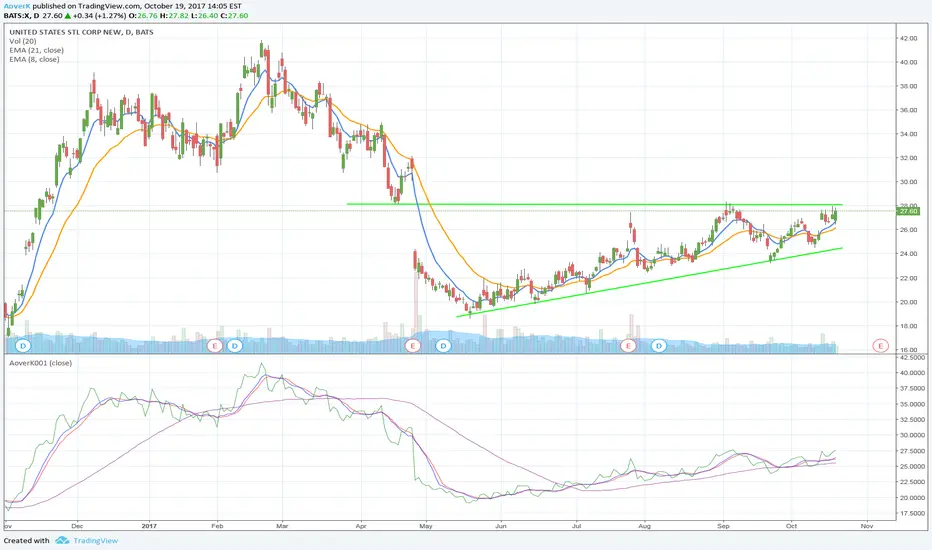This screenshot has width=932, height=550.
Task: Click the 42.5000 indicator axis label
Action: (x=912, y=357)
